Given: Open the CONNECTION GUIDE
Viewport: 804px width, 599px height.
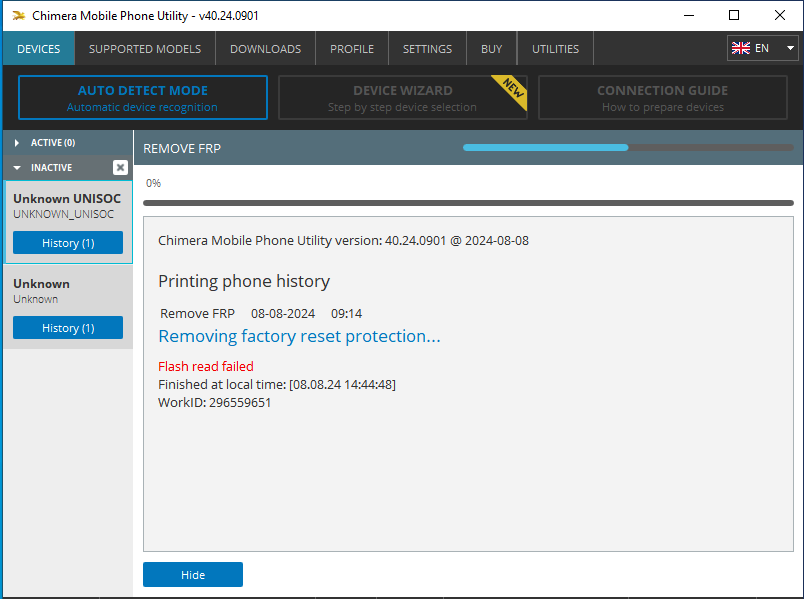Looking at the screenshot, I should coord(663,97).
